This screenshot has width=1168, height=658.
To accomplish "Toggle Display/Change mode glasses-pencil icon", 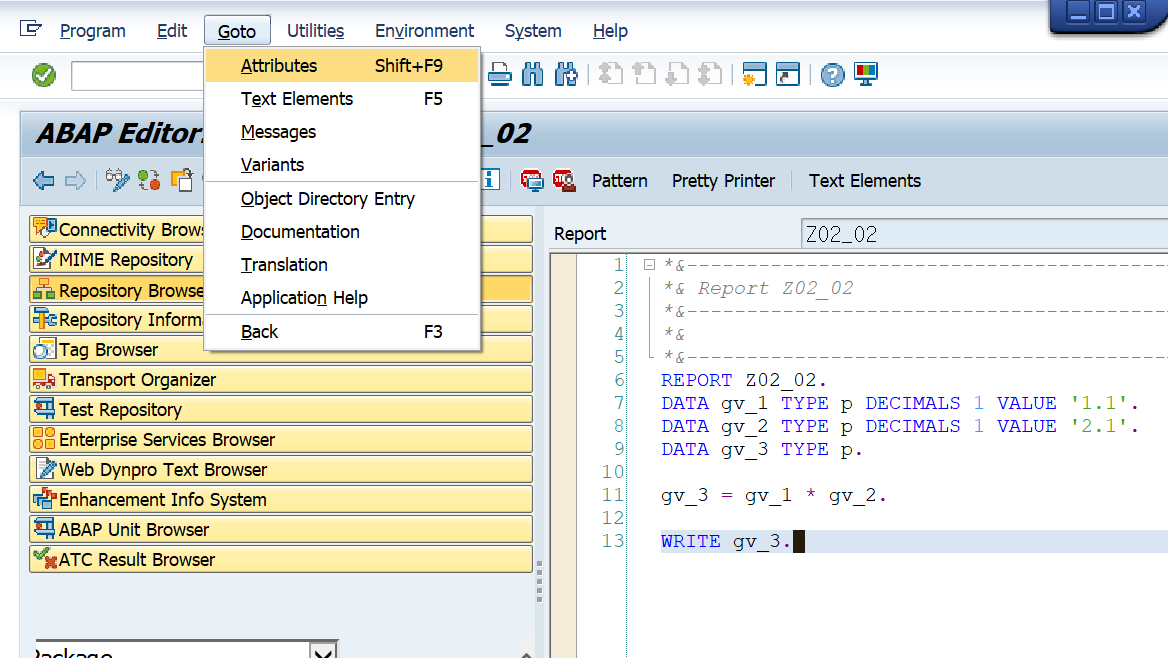I will coord(117,180).
